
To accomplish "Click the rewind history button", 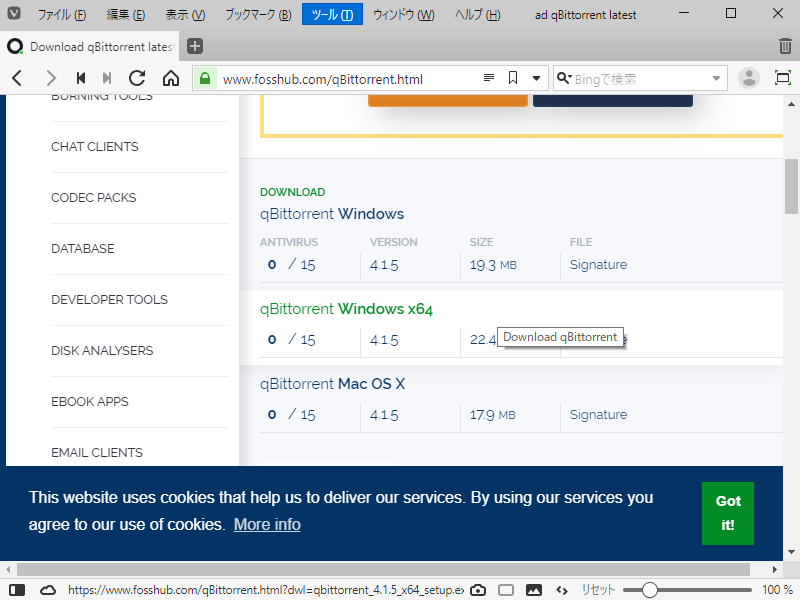I will 81,78.
